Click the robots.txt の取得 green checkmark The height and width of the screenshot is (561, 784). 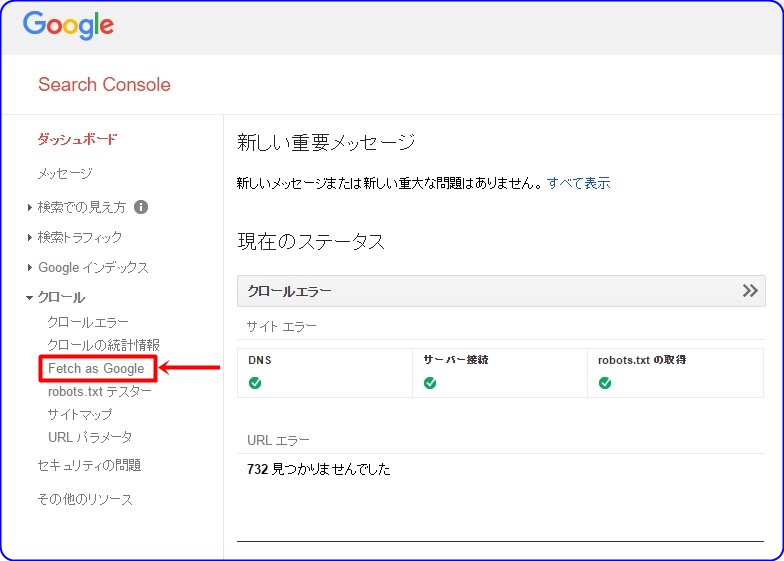pos(605,383)
